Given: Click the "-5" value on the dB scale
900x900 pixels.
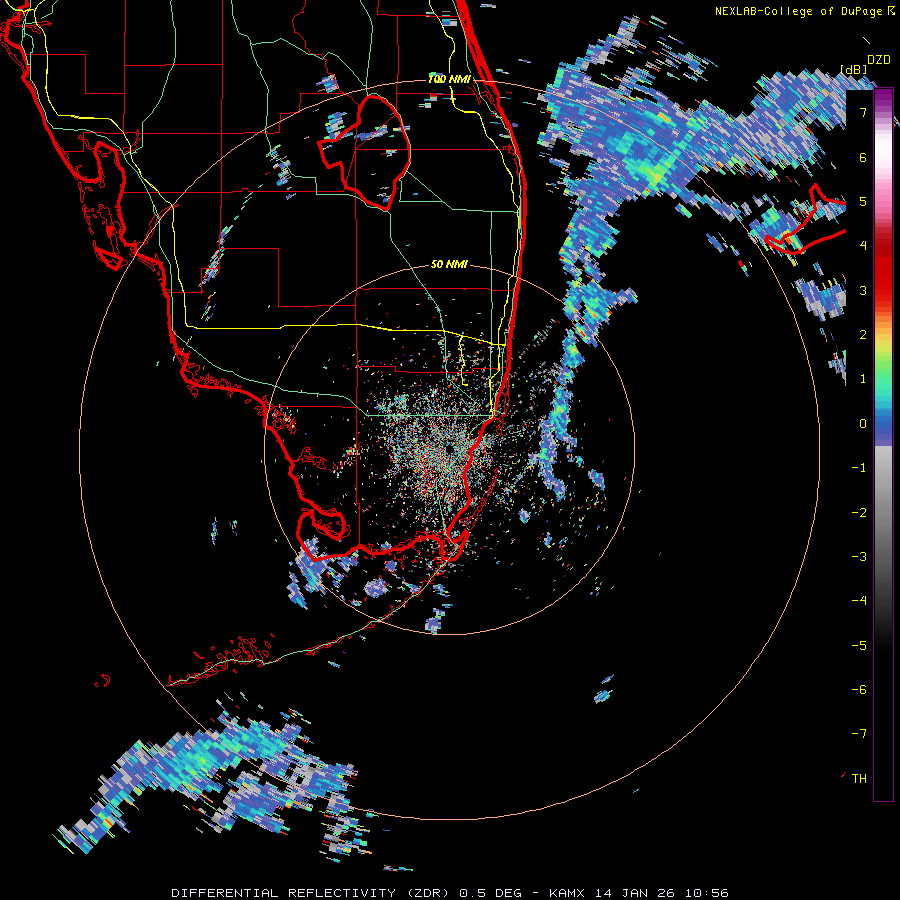Looking at the screenshot, I should (x=859, y=645).
